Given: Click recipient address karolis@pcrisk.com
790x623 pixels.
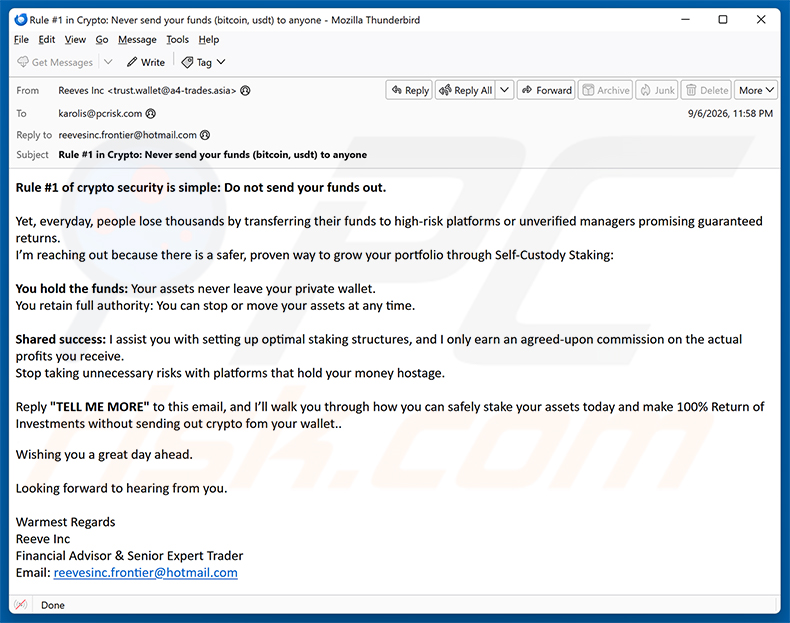Looking at the screenshot, I should (100, 113).
